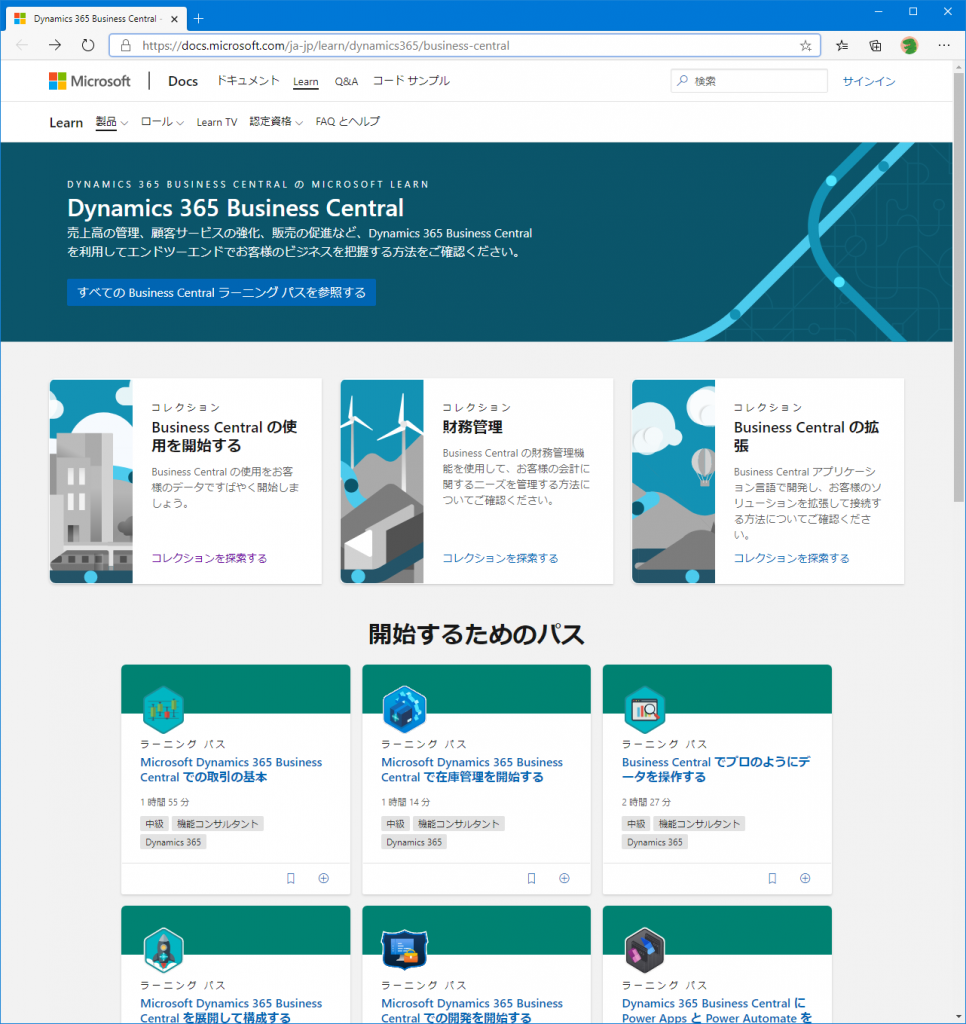Expand the ロール dropdown menu

tap(162, 122)
